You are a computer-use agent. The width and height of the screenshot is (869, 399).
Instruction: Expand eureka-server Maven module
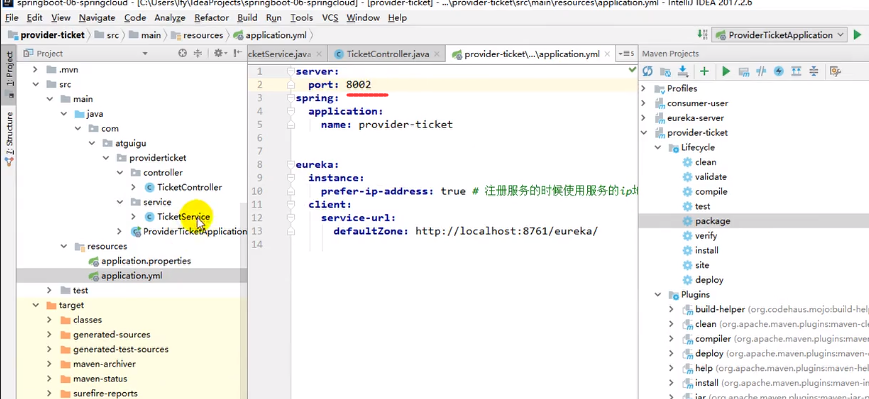click(x=643, y=118)
